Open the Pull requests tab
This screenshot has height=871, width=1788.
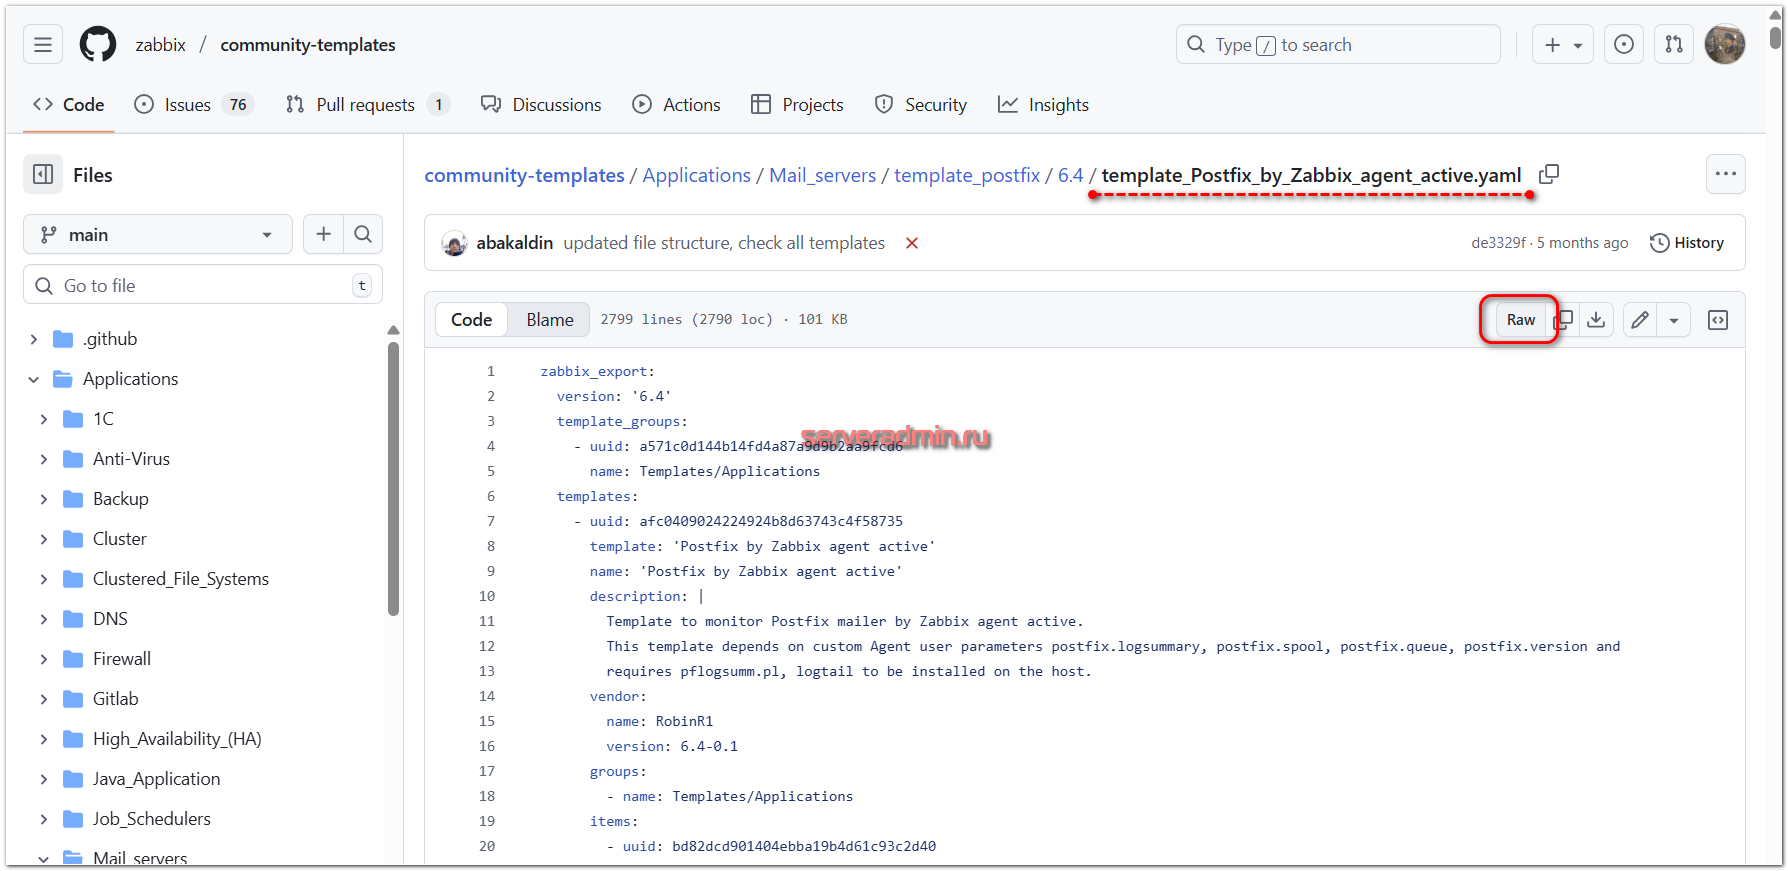[367, 105]
